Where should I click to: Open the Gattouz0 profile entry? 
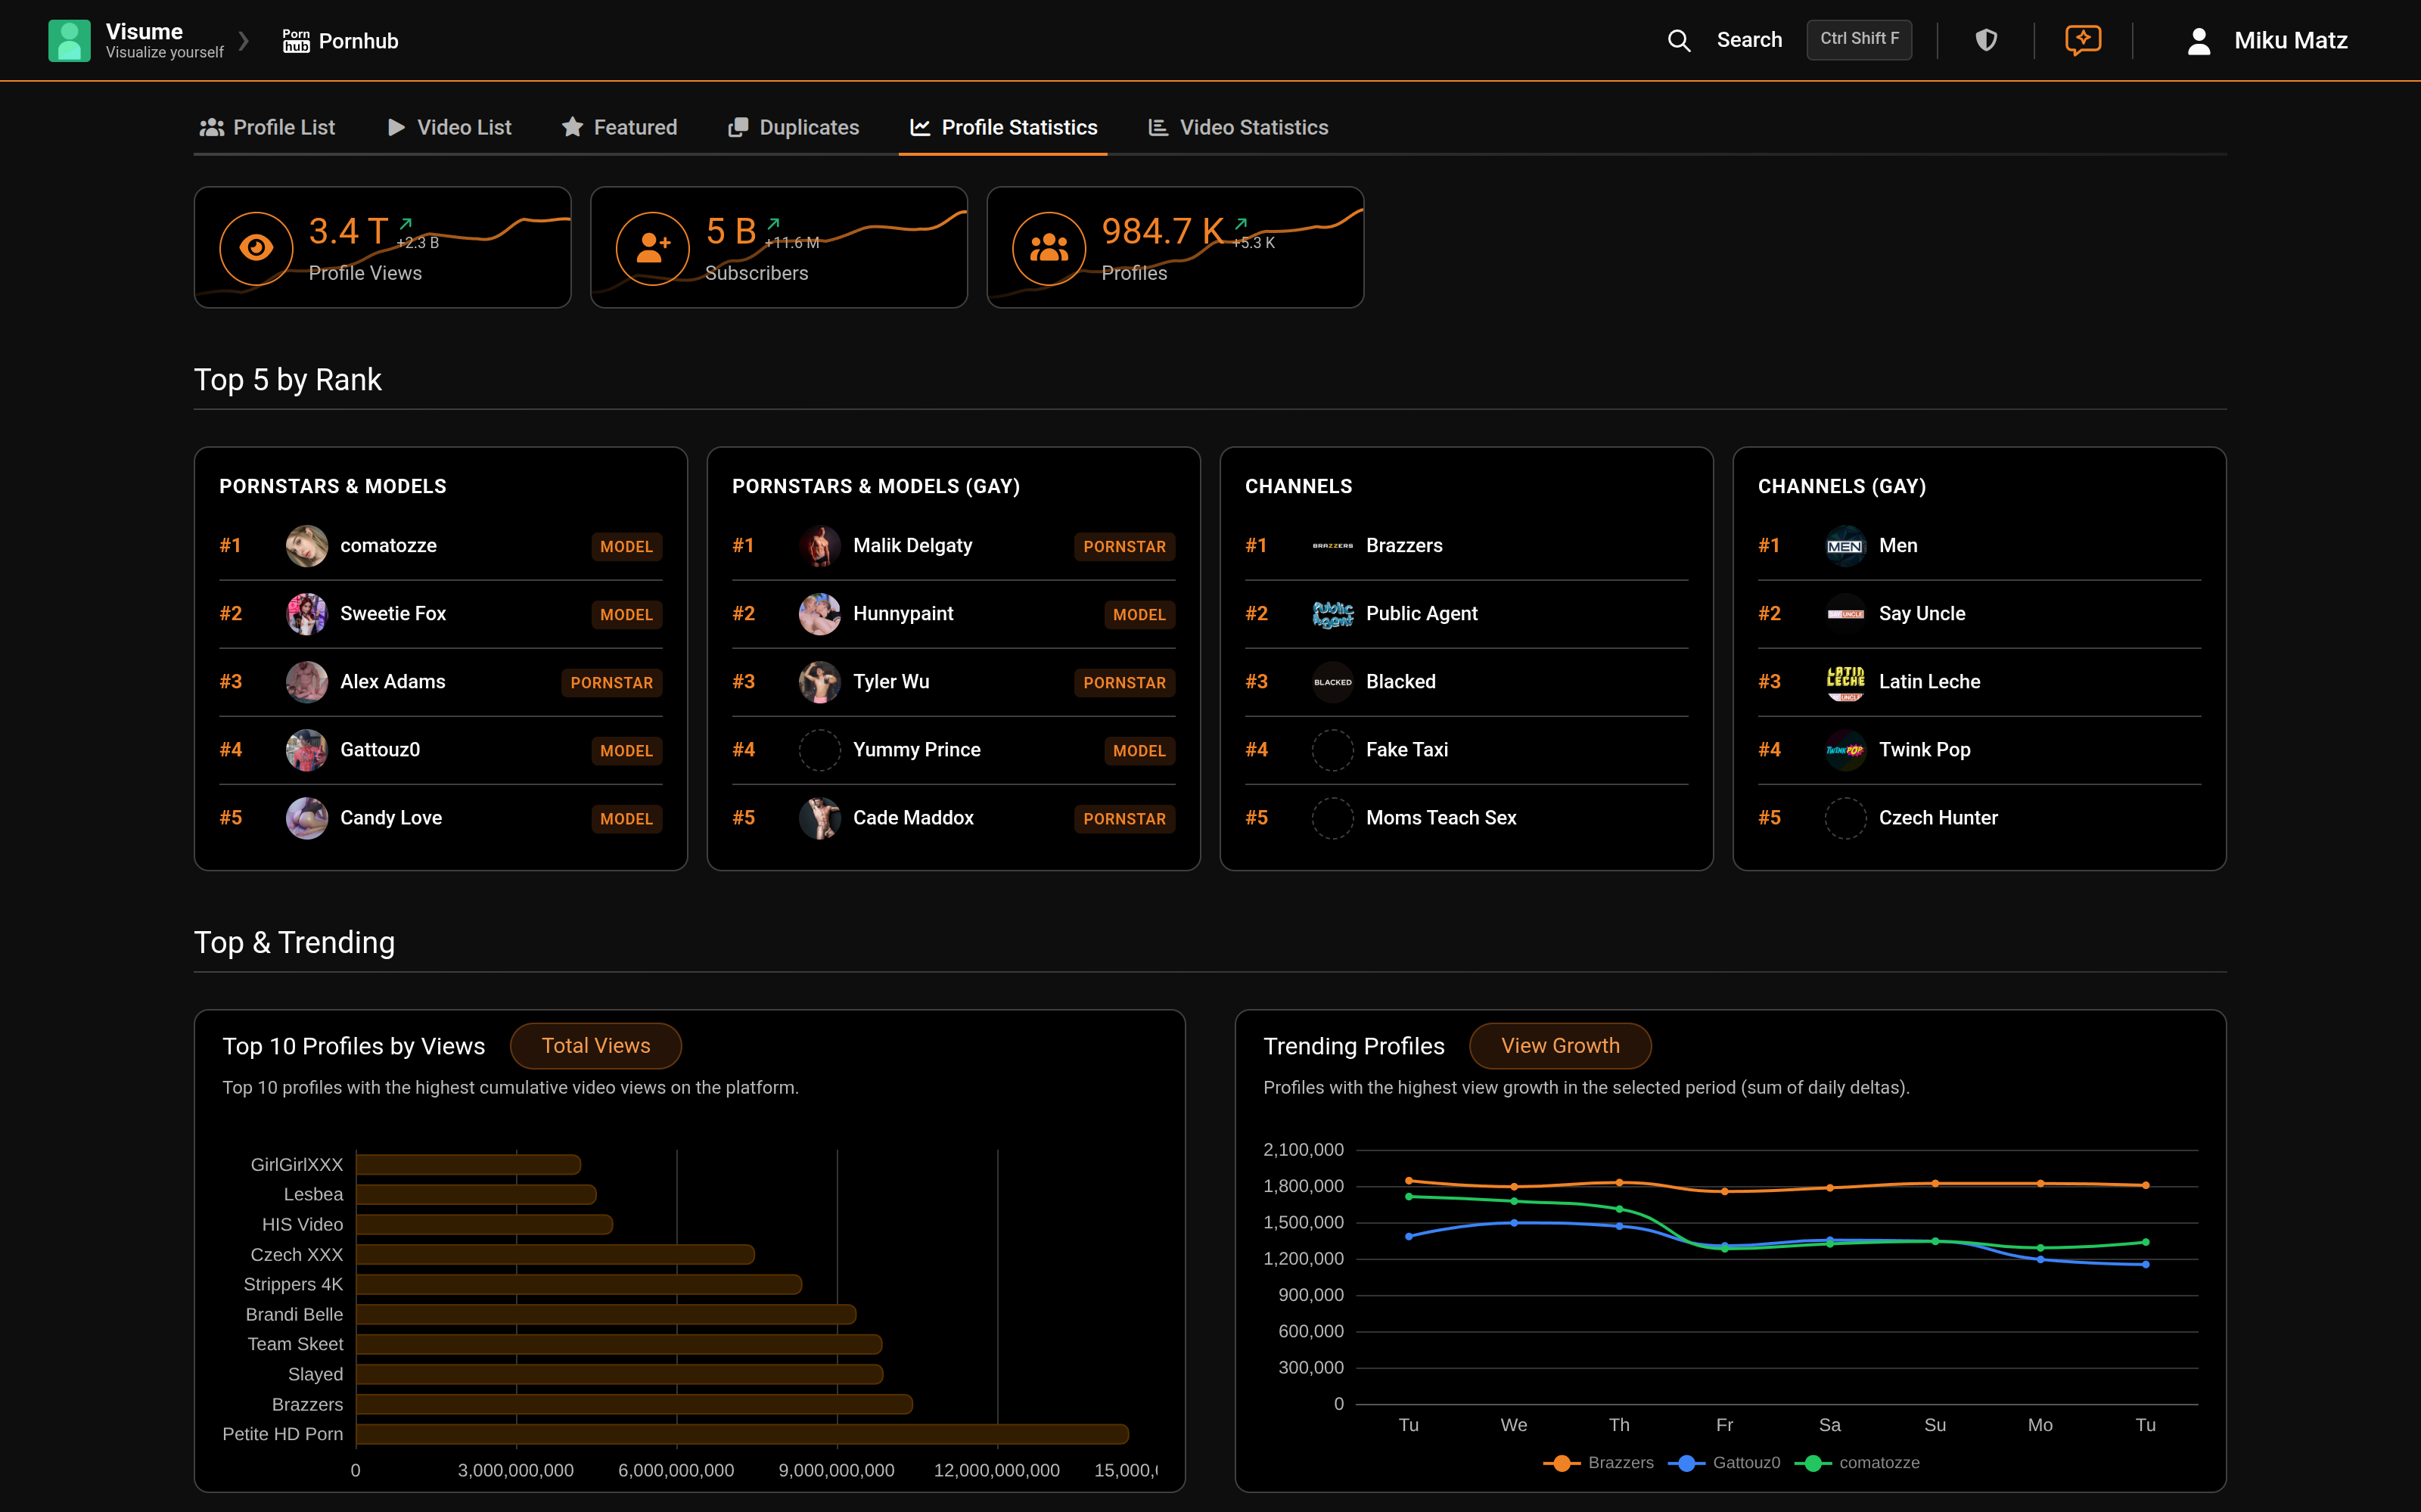click(441, 750)
